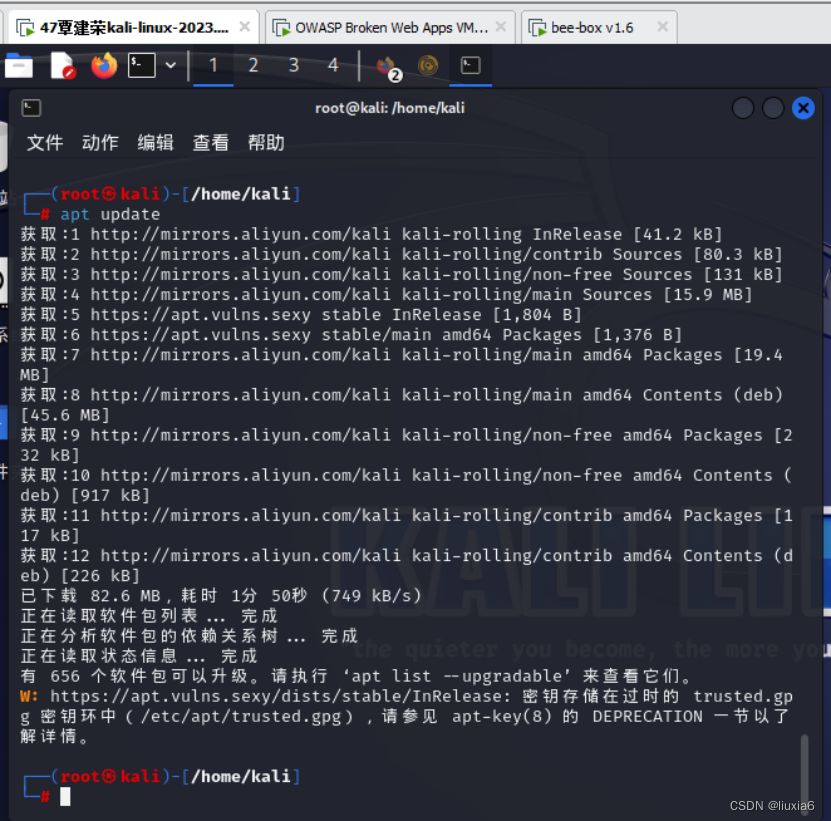This screenshot has width=831, height=821.
Task: Open the 查看 menu in the terminal
Action: 210,142
